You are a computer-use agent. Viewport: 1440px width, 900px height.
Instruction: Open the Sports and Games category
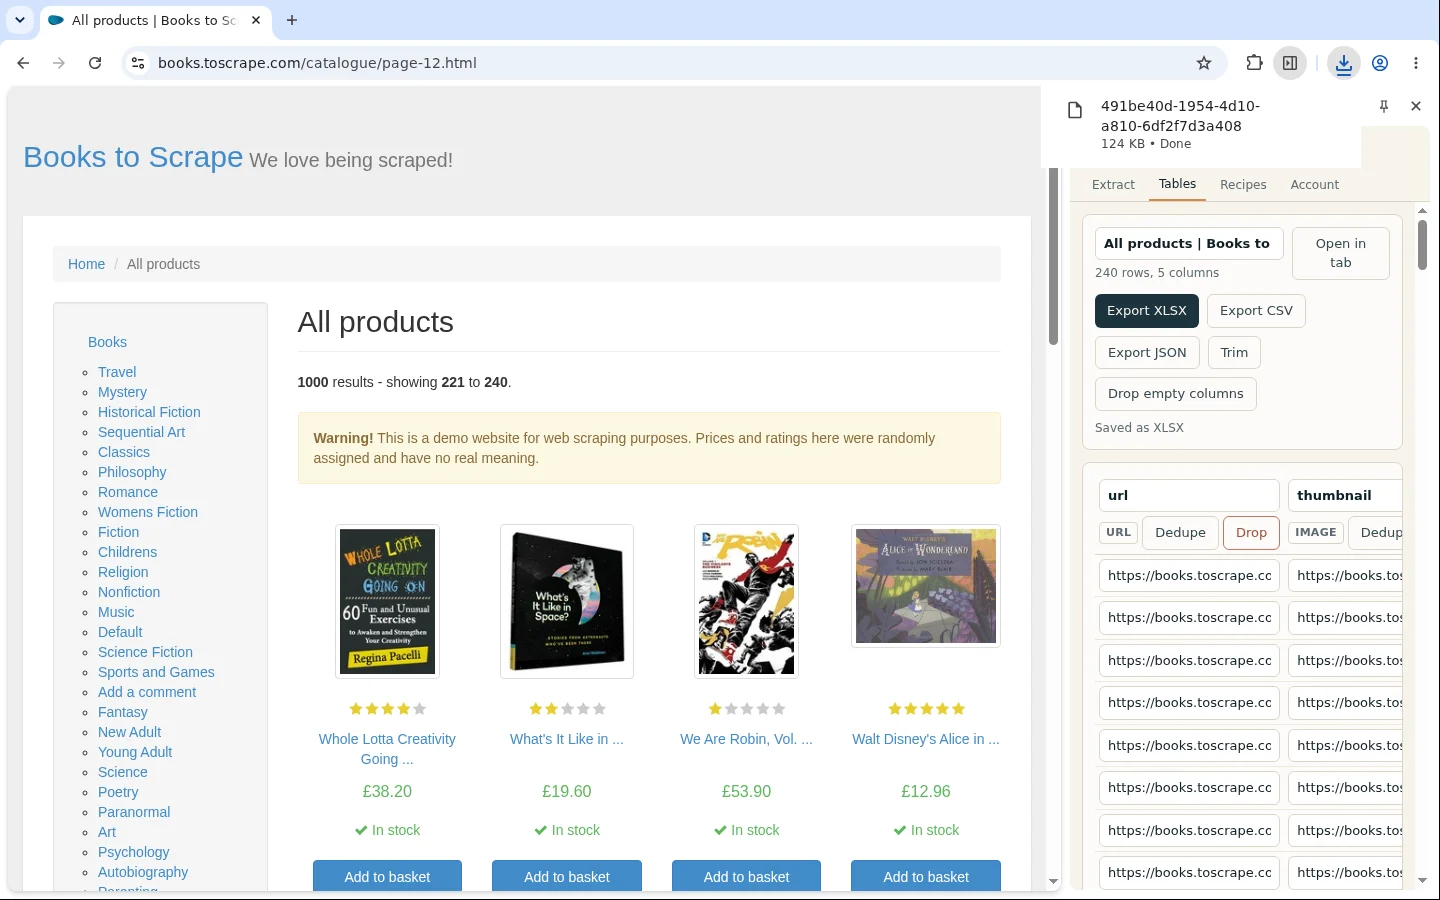[156, 672]
